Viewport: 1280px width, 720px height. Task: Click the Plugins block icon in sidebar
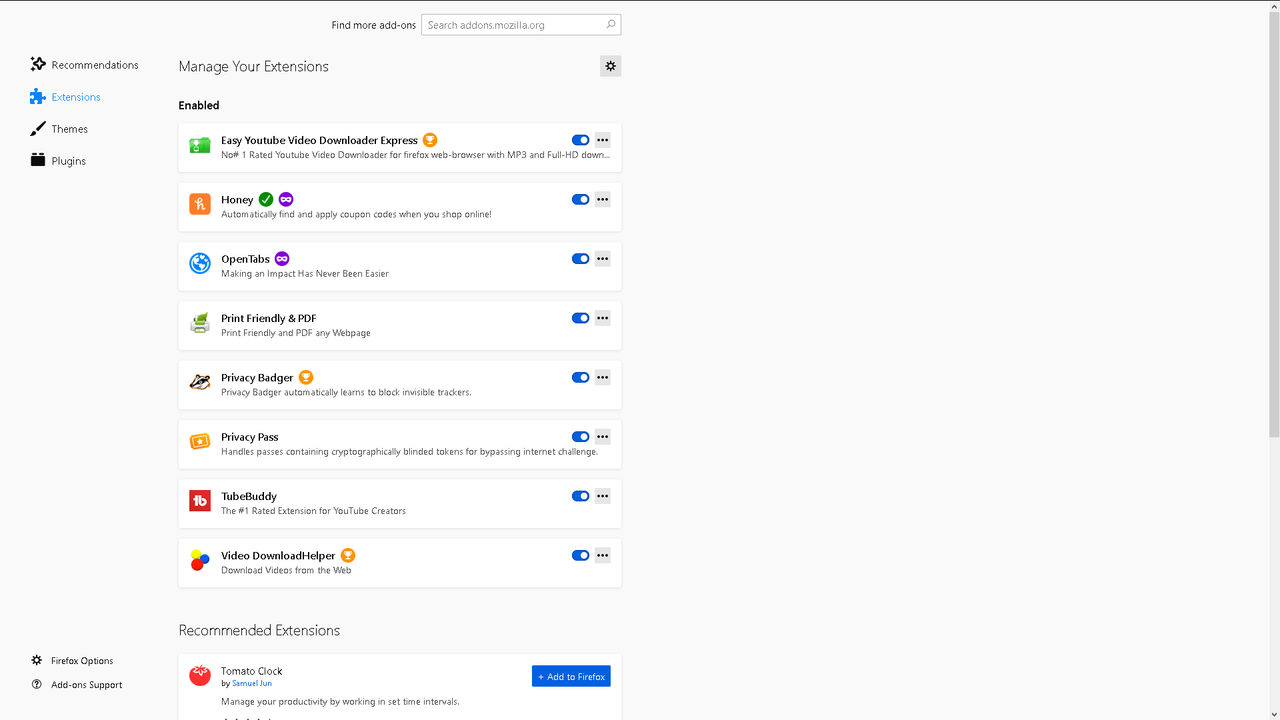coord(38,160)
